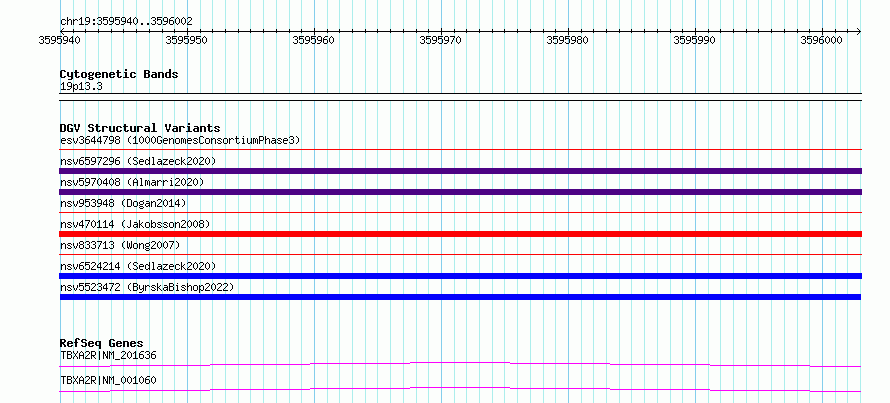Click the magenta line under TBXA2R|NM_001060
Screen dimensions: 890x403
click(x=460, y=389)
